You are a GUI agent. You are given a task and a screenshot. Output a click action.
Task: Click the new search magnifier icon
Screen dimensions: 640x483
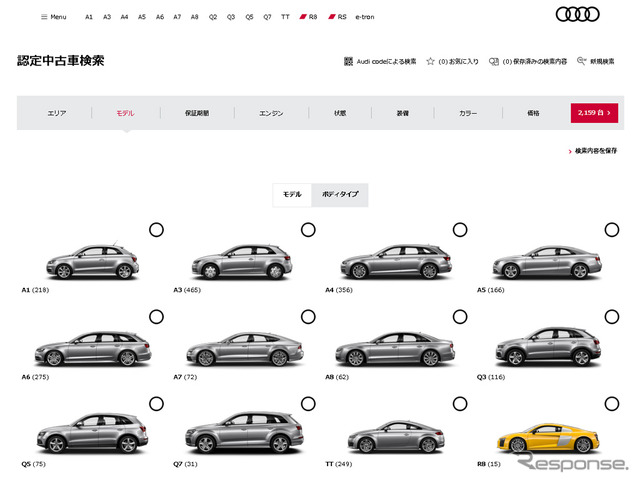point(582,61)
